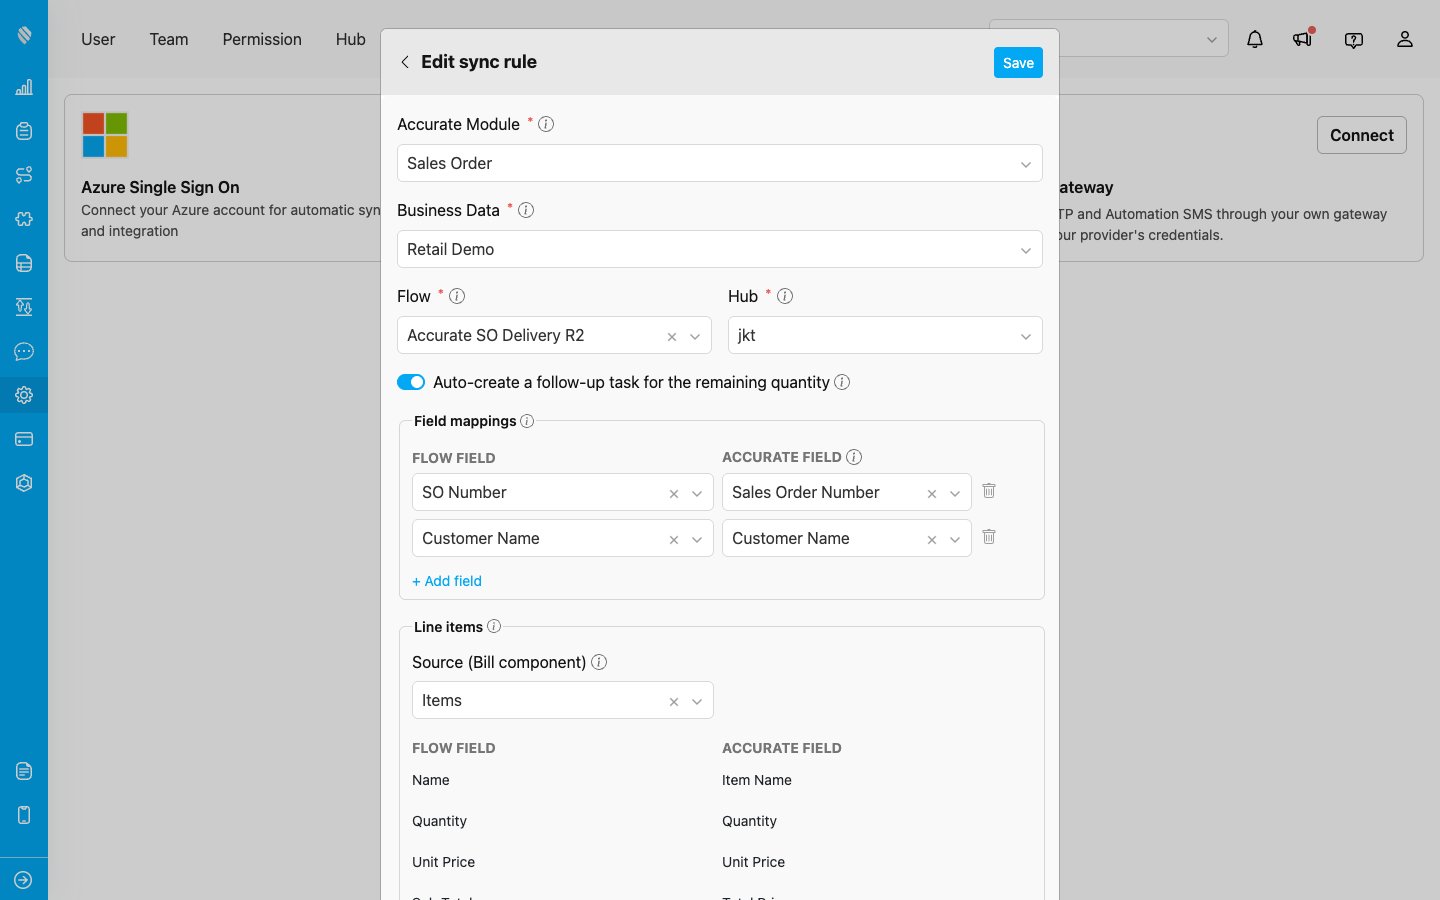This screenshot has width=1440, height=900.
Task: Open the user profile icon
Action: [1405, 39]
